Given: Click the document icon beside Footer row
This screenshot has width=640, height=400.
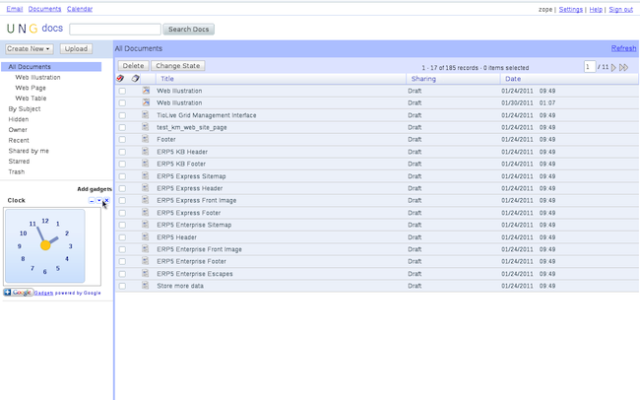Looking at the screenshot, I should pyautogui.click(x=146, y=139).
